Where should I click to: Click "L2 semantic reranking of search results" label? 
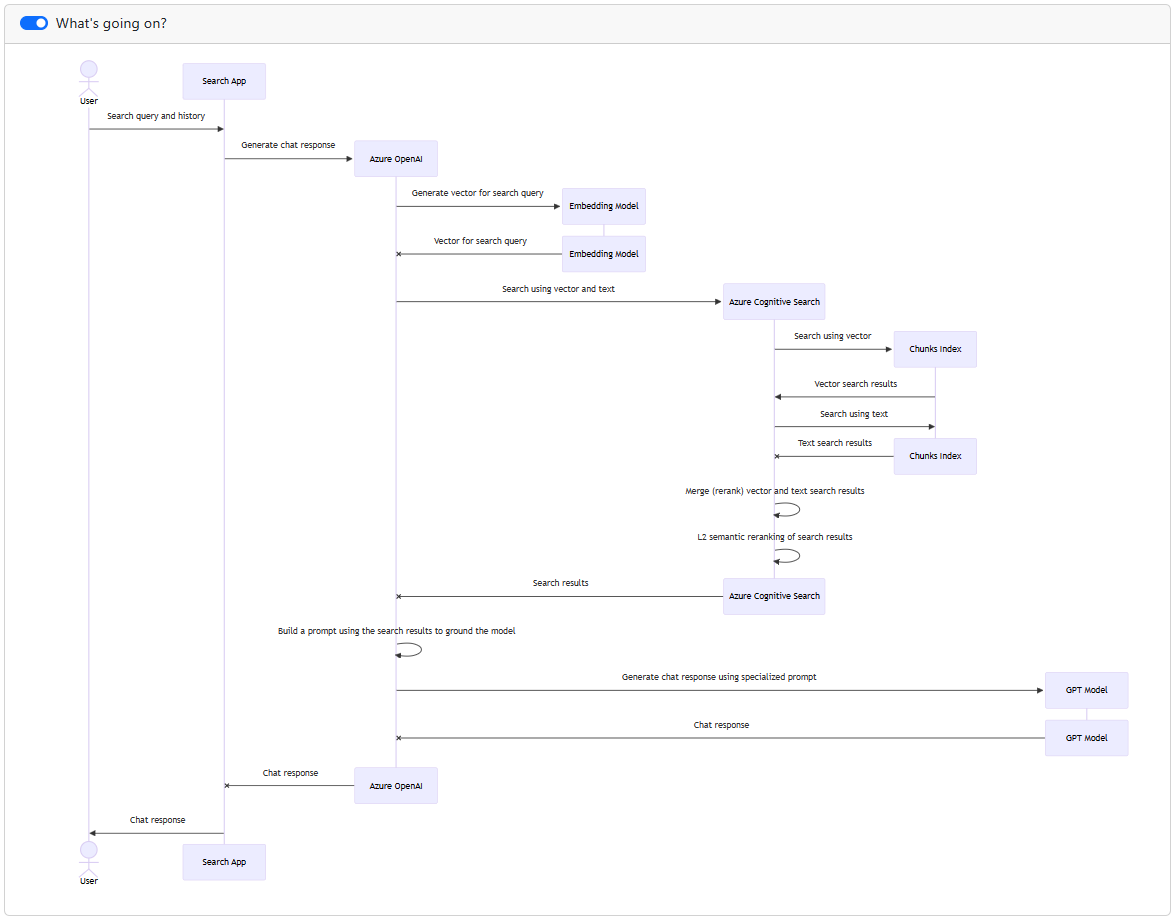pyautogui.click(x=775, y=537)
